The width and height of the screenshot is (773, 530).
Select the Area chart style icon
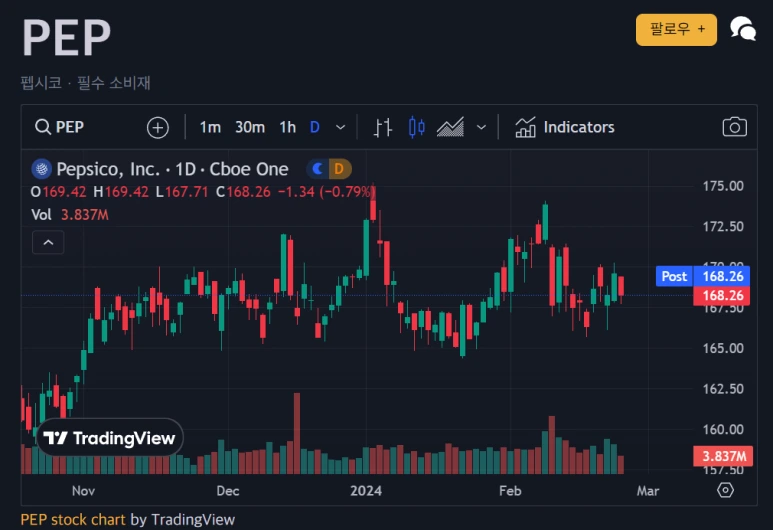450,127
